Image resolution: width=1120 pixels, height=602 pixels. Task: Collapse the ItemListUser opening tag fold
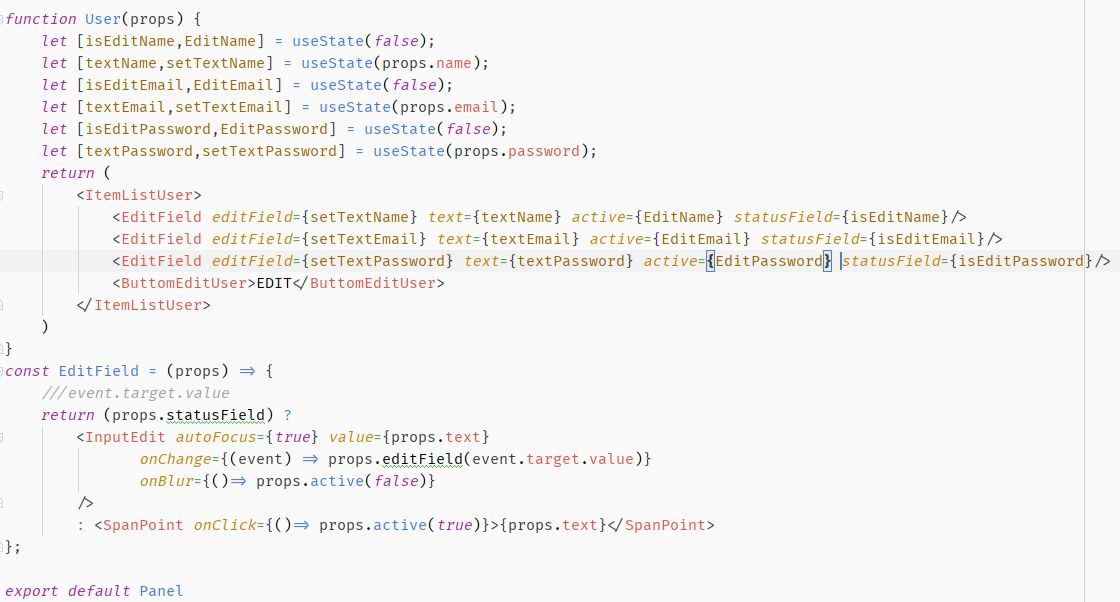[x=2, y=195]
